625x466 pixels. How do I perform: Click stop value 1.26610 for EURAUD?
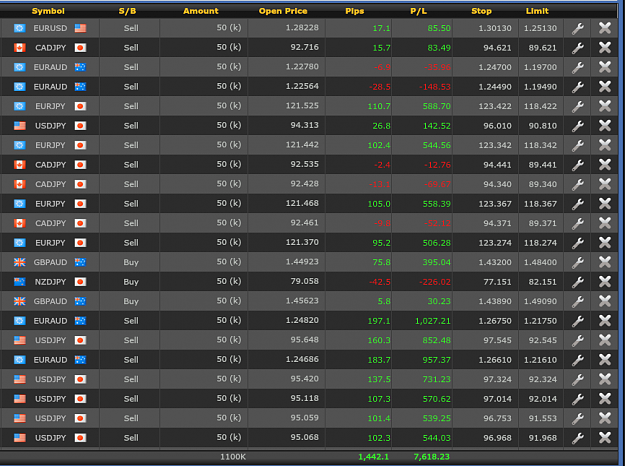pos(495,360)
